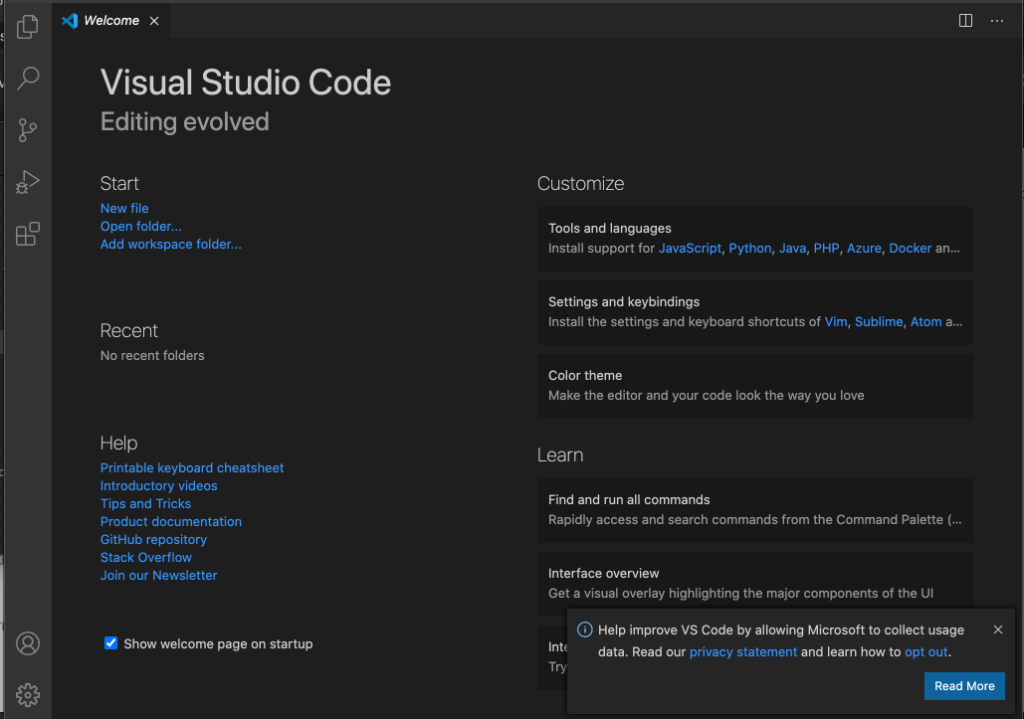
Task: Select the Welcome tab
Action: 110,21
